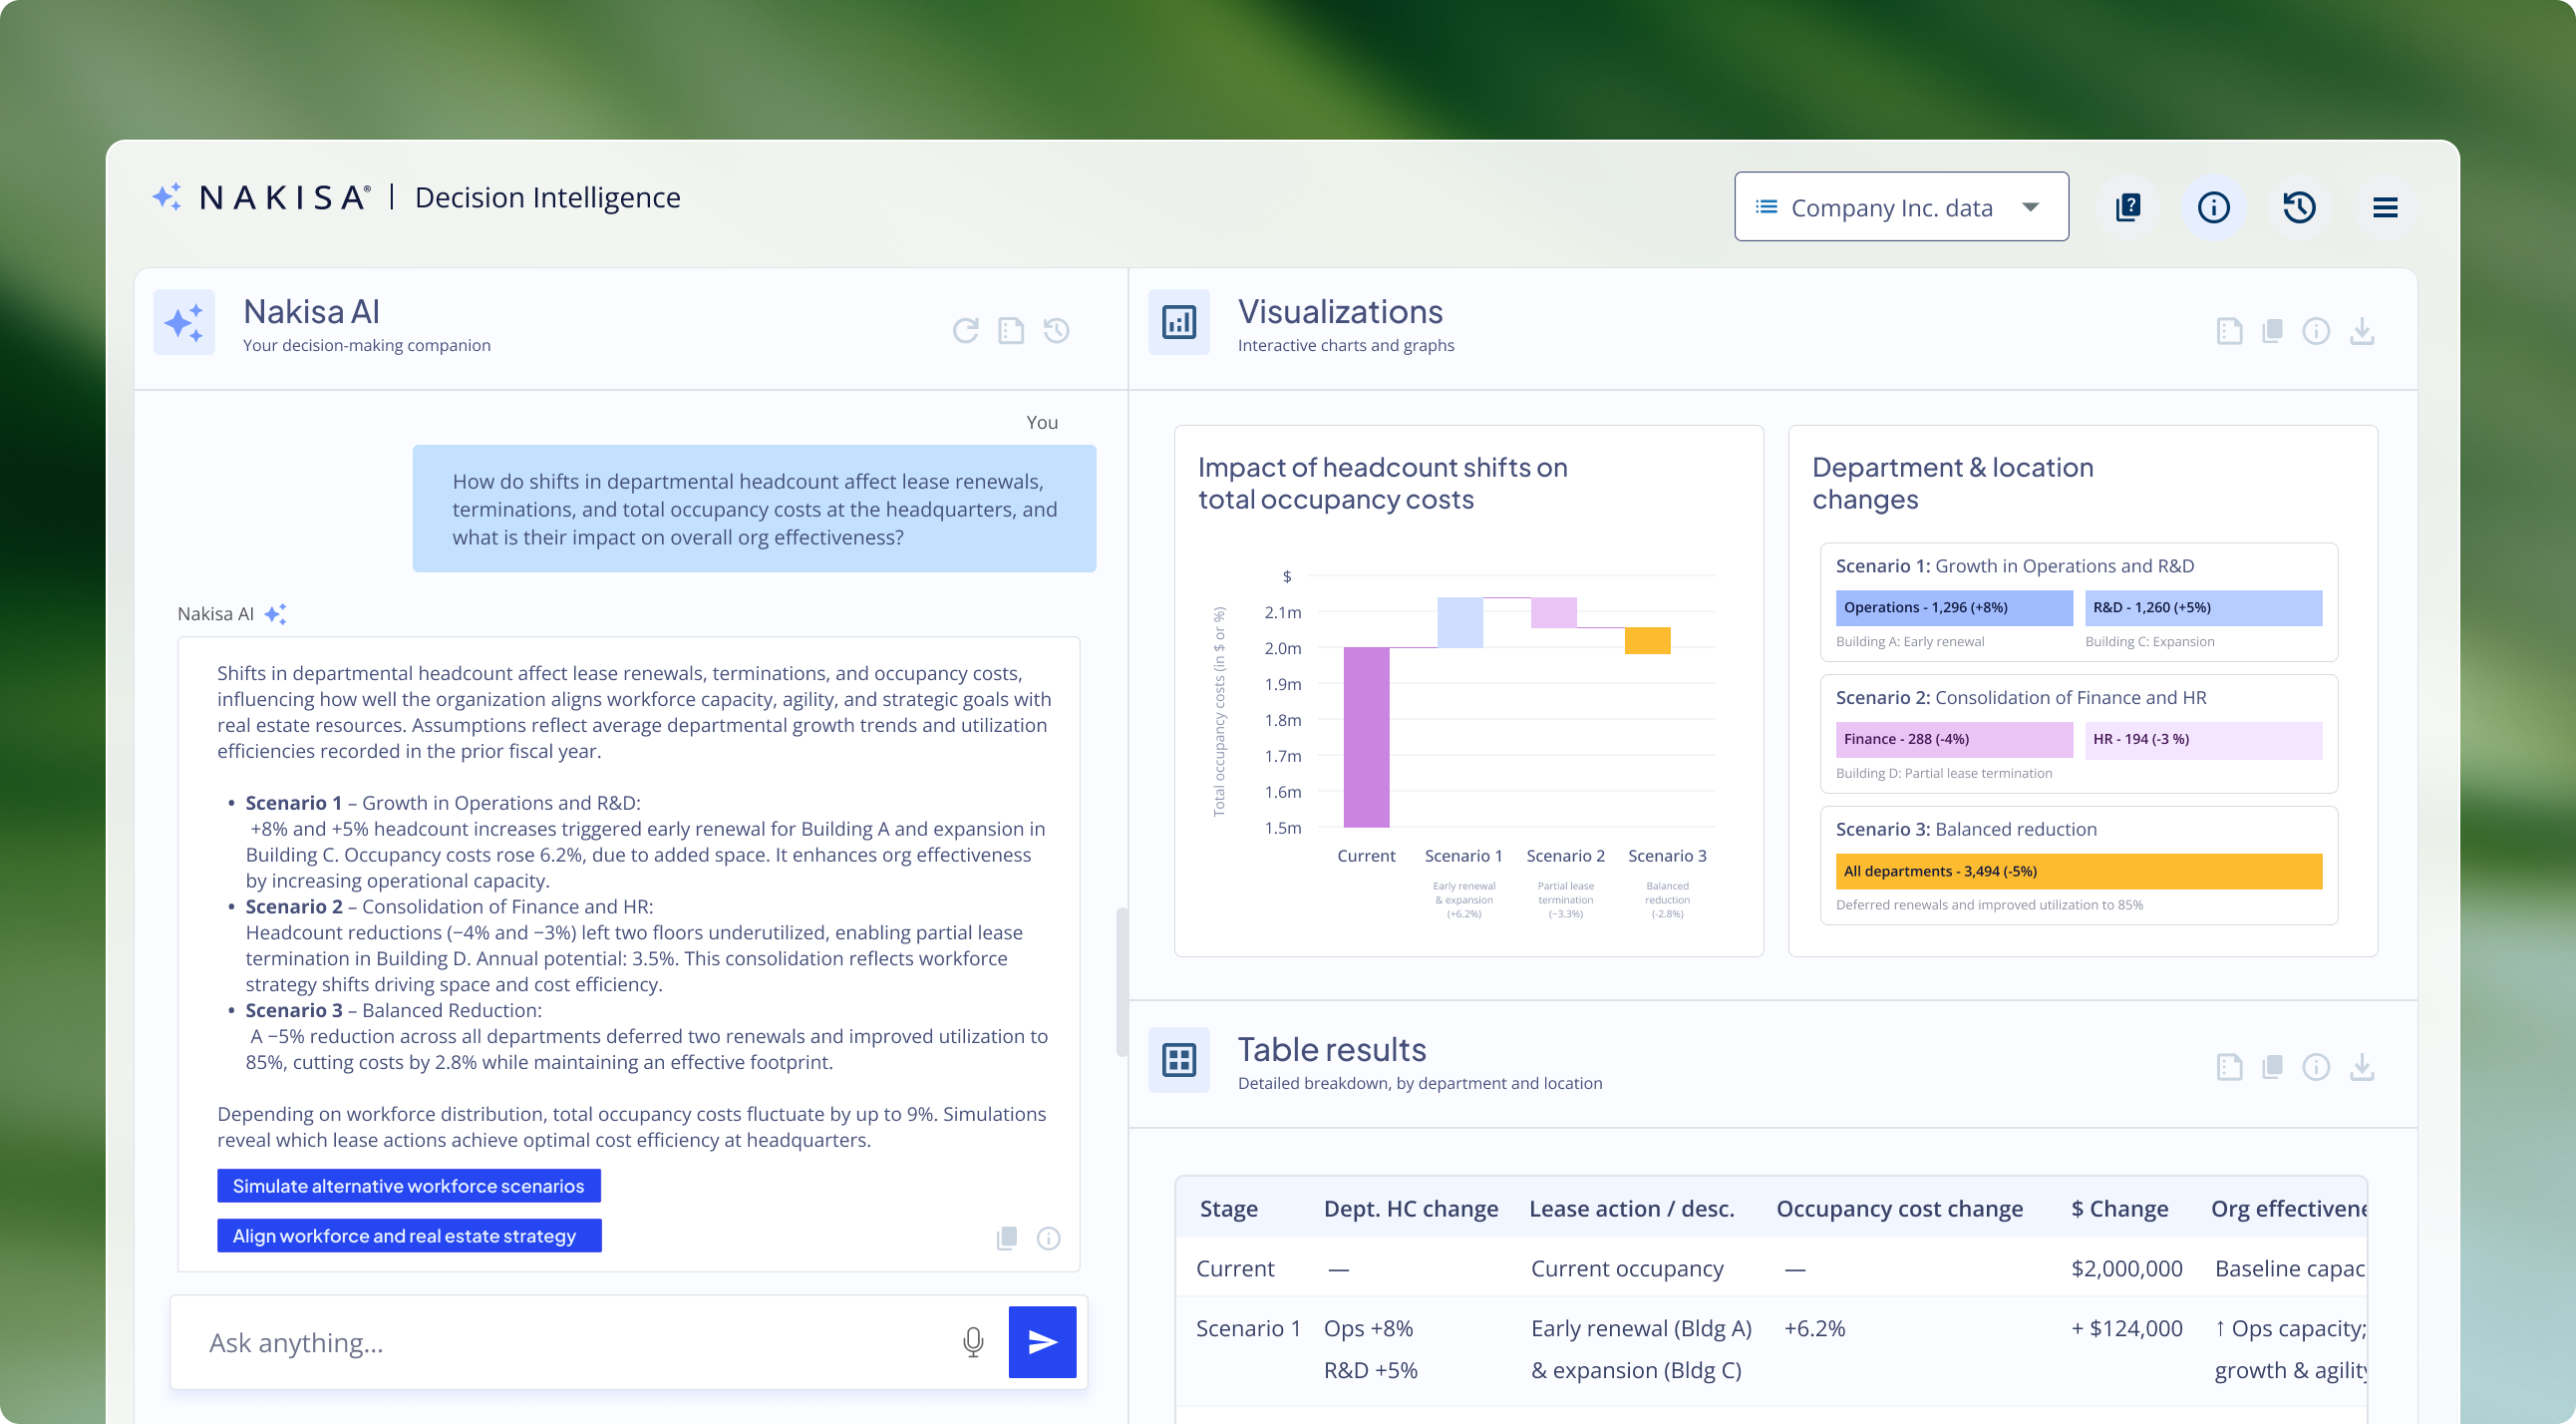Screen dimensions: 2576x1424
Task: Download the Visualizations chart
Action: (x=2363, y=331)
